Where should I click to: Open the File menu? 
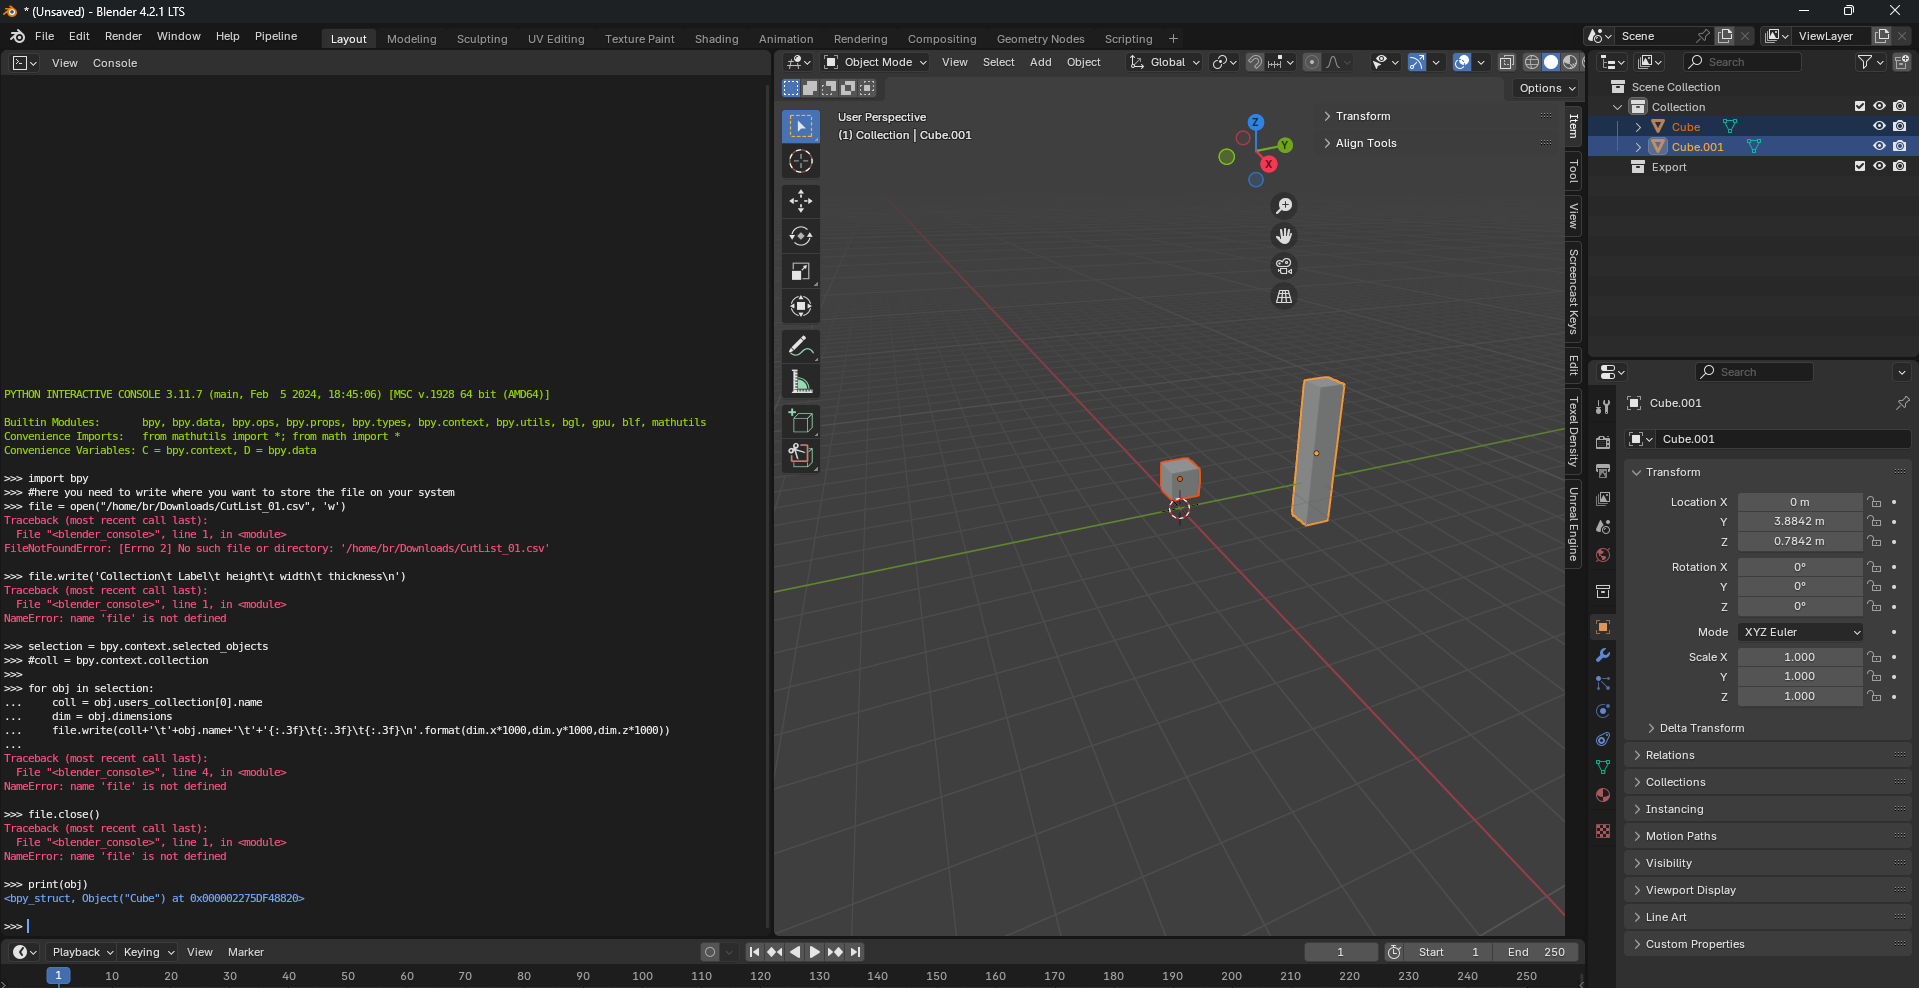click(x=45, y=36)
